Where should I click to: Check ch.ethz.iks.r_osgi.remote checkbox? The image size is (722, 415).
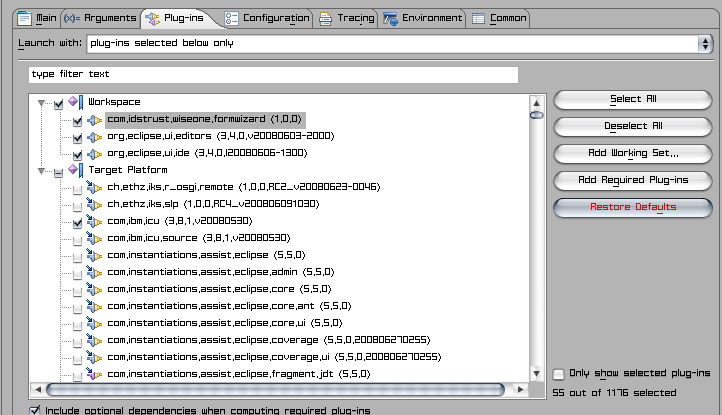[x=77, y=190]
